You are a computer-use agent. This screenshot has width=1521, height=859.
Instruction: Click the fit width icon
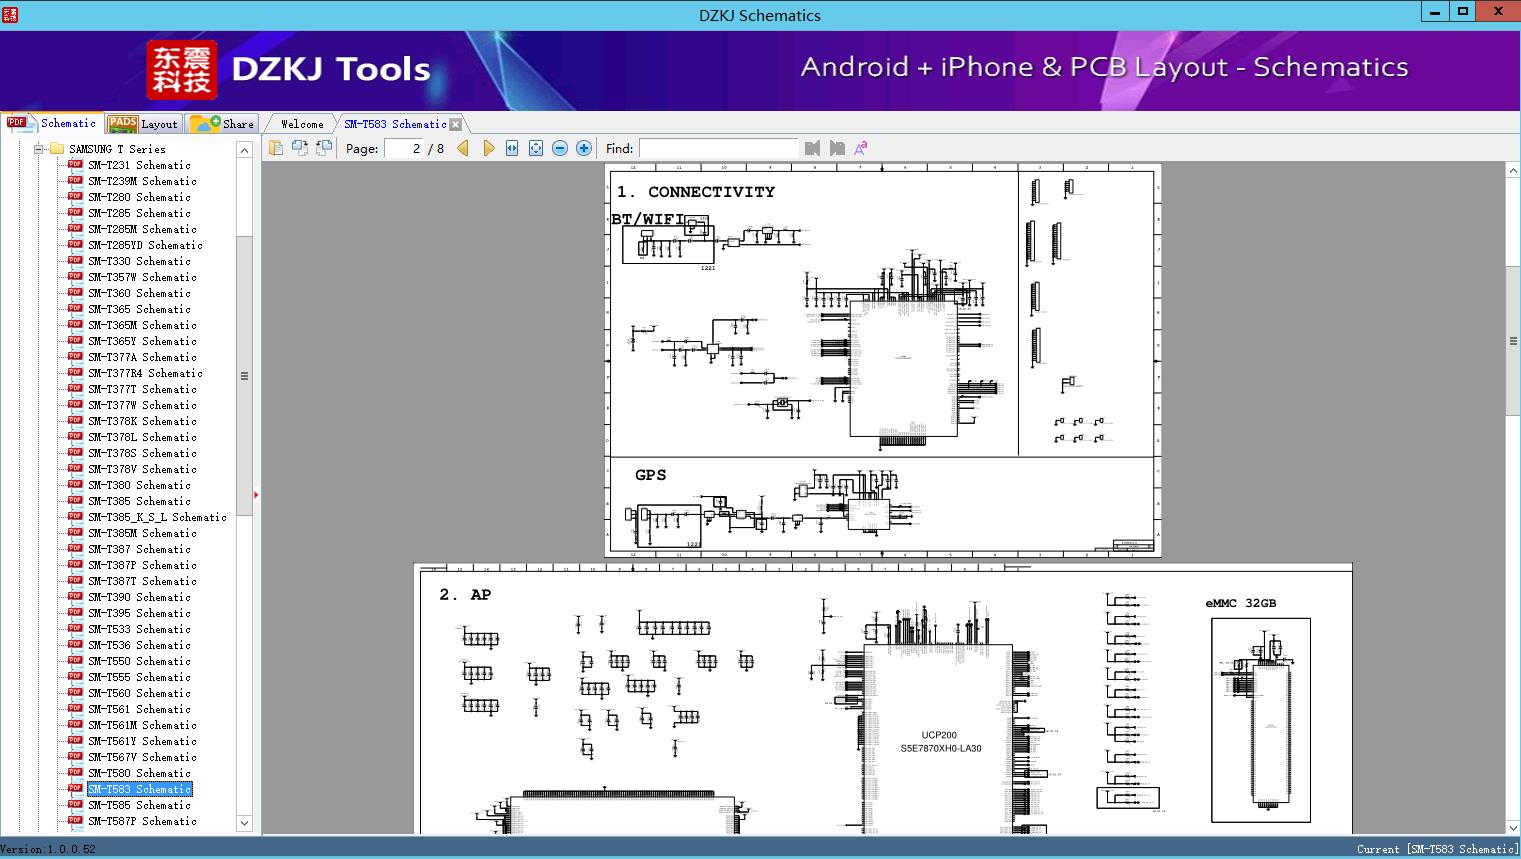(512, 148)
